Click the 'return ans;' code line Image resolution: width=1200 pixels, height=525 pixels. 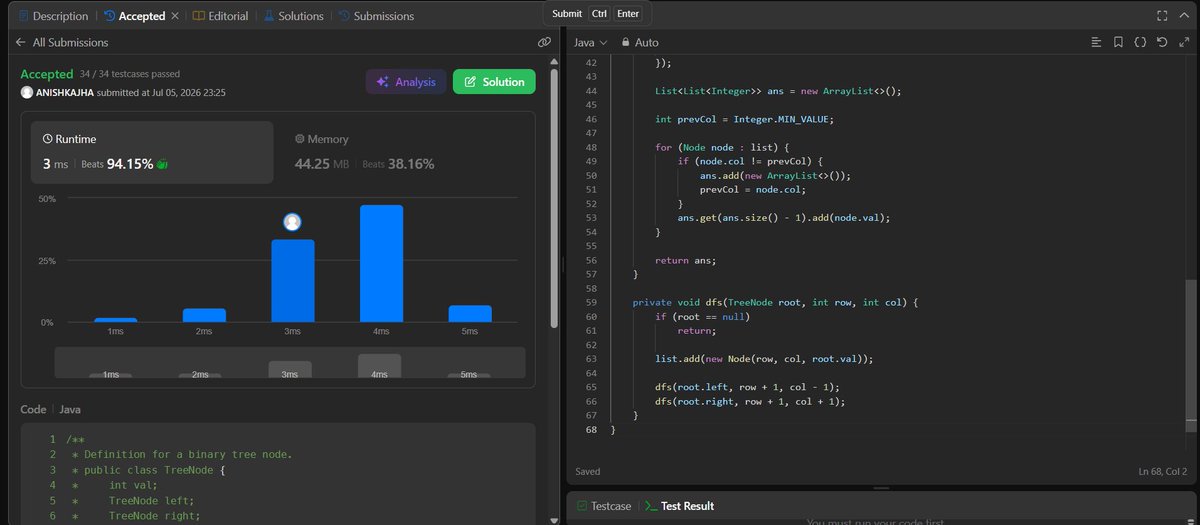[x=686, y=260]
